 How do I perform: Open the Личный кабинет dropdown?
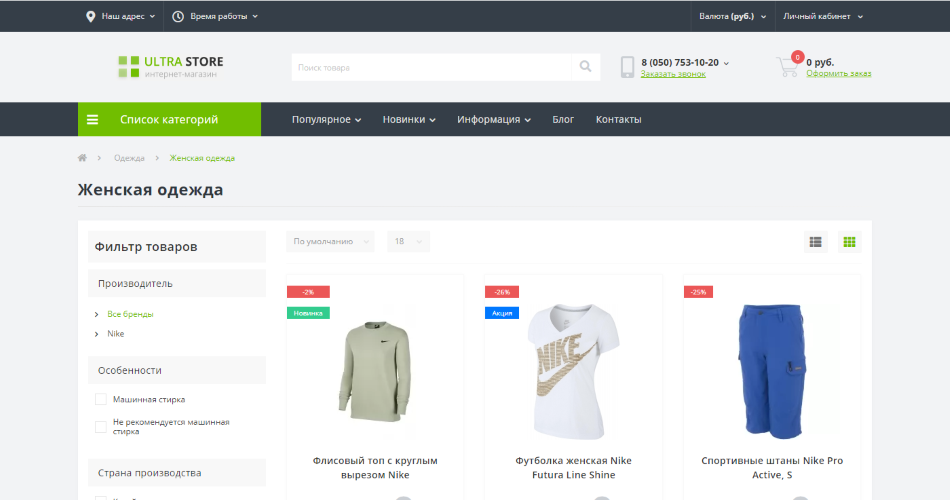823,16
